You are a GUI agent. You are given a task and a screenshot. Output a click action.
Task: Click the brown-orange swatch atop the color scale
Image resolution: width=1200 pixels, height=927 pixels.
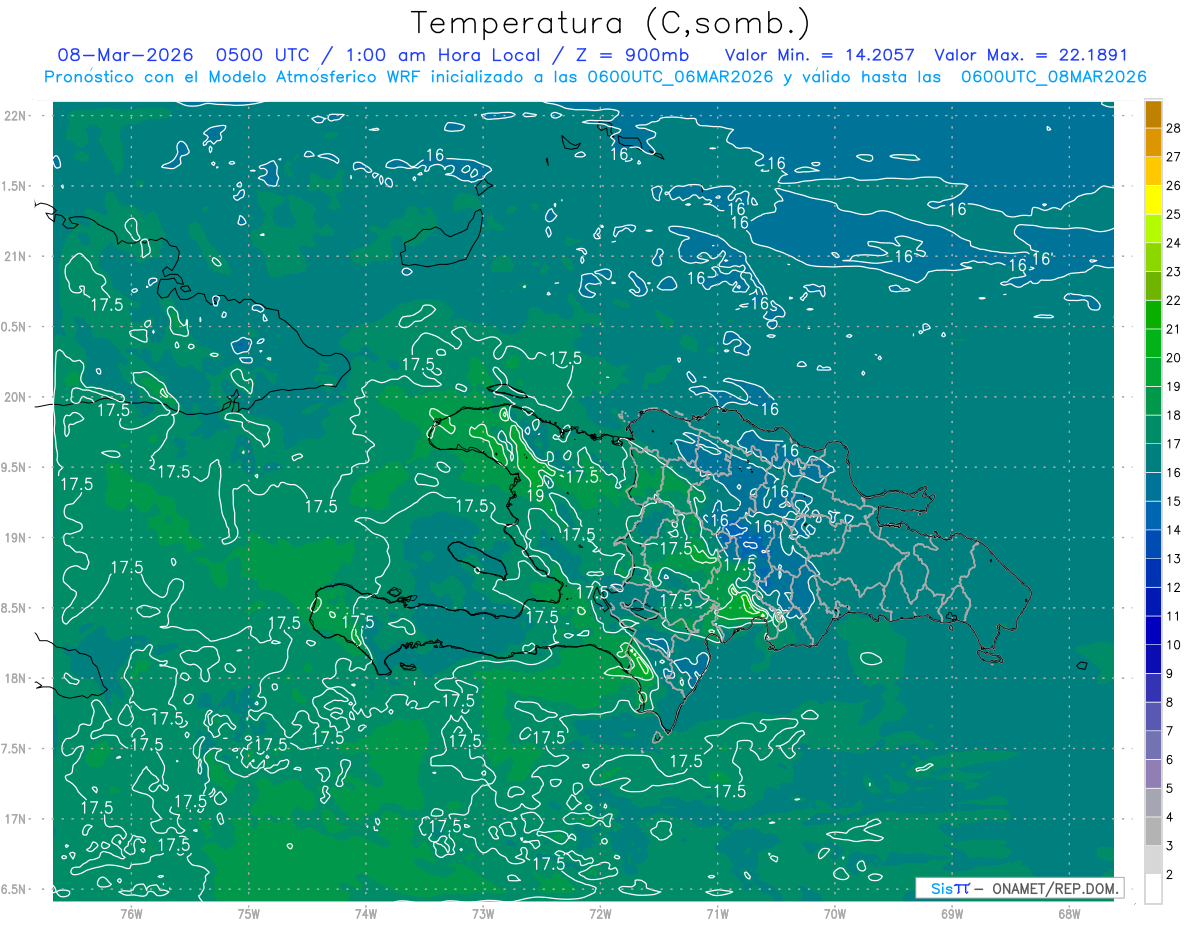pos(1153,114)
